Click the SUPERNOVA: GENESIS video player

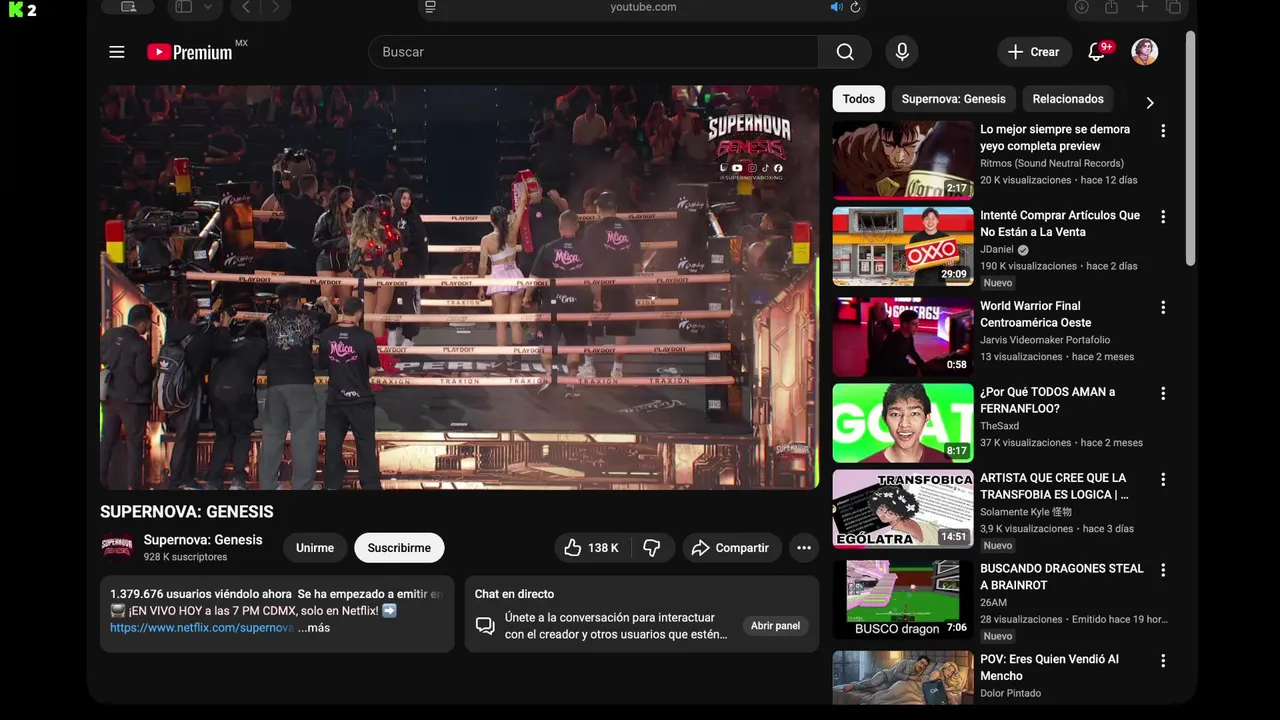coord(459,287)
